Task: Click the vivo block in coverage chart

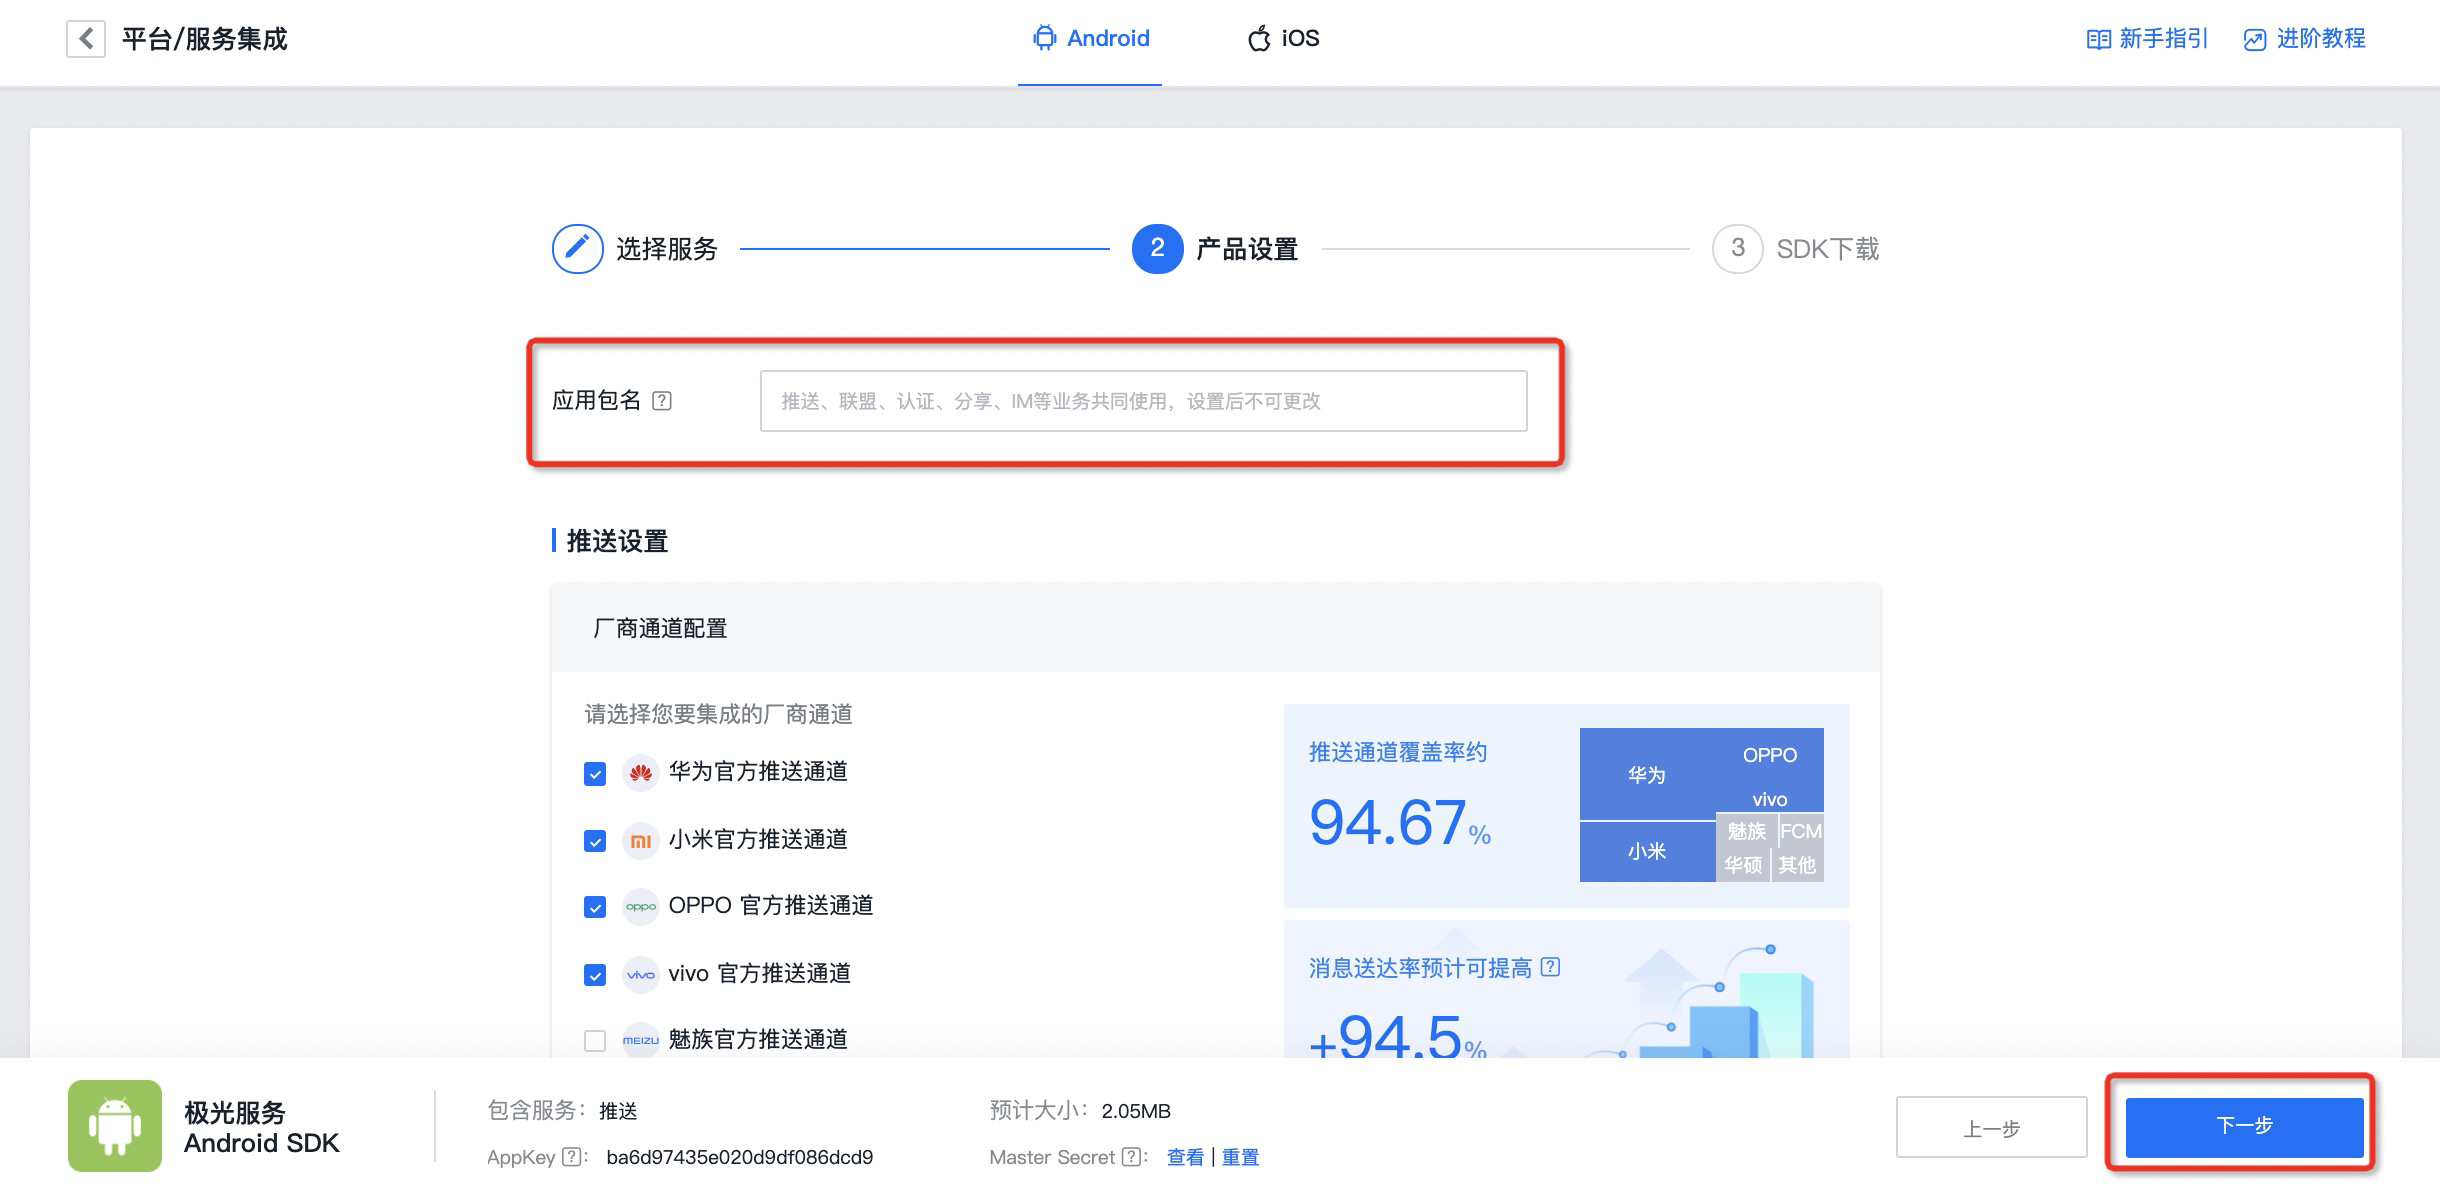Action: (1769, 799)
